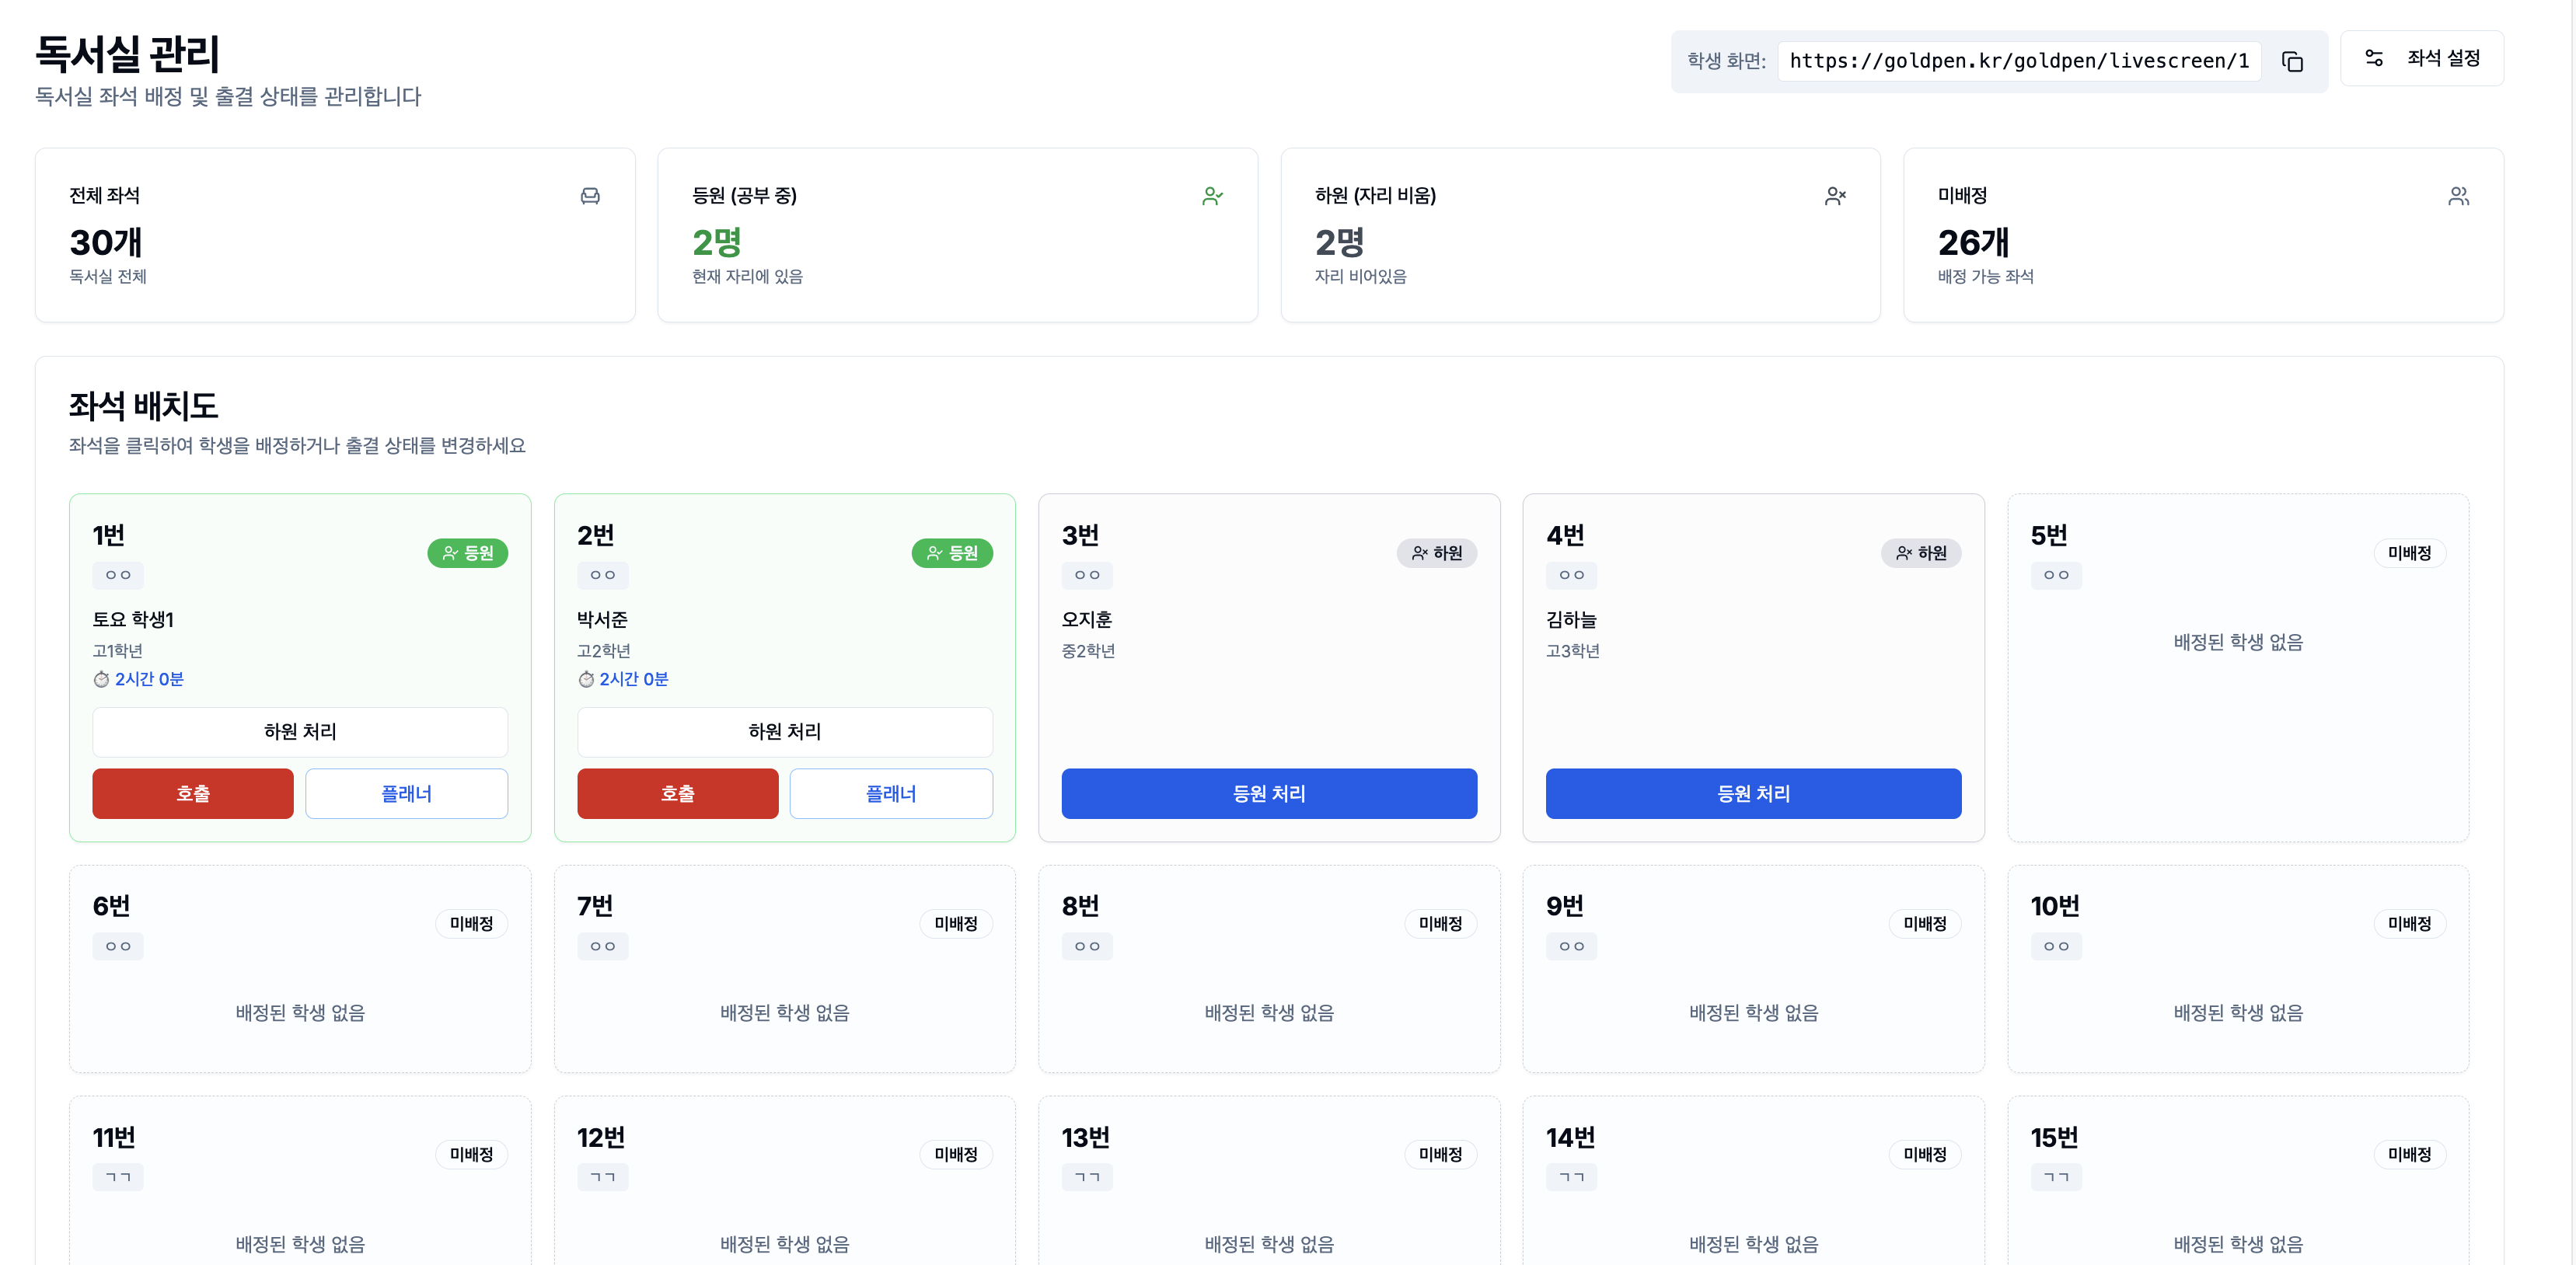Click the 하원 badge on seat 3
The height and width of the screenshot is (1265, 2576).
coord(1437,553)
